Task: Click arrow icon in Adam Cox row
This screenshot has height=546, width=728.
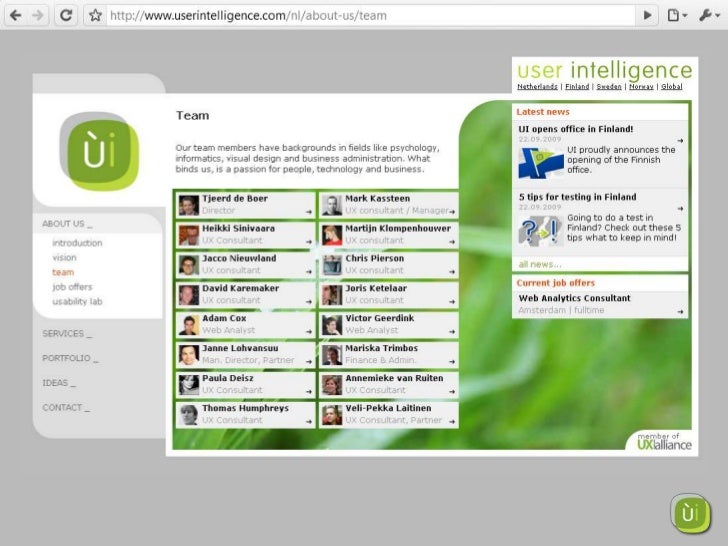Action: click(309, 332)
